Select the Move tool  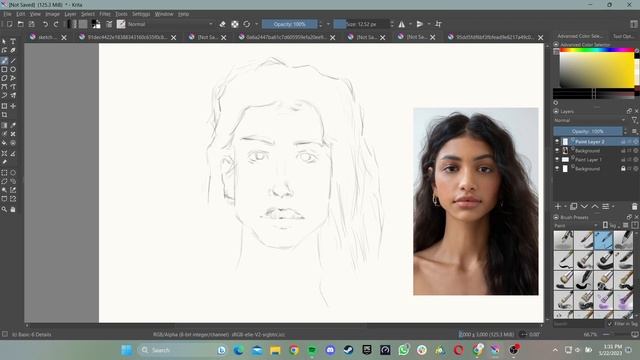(13, 106)
